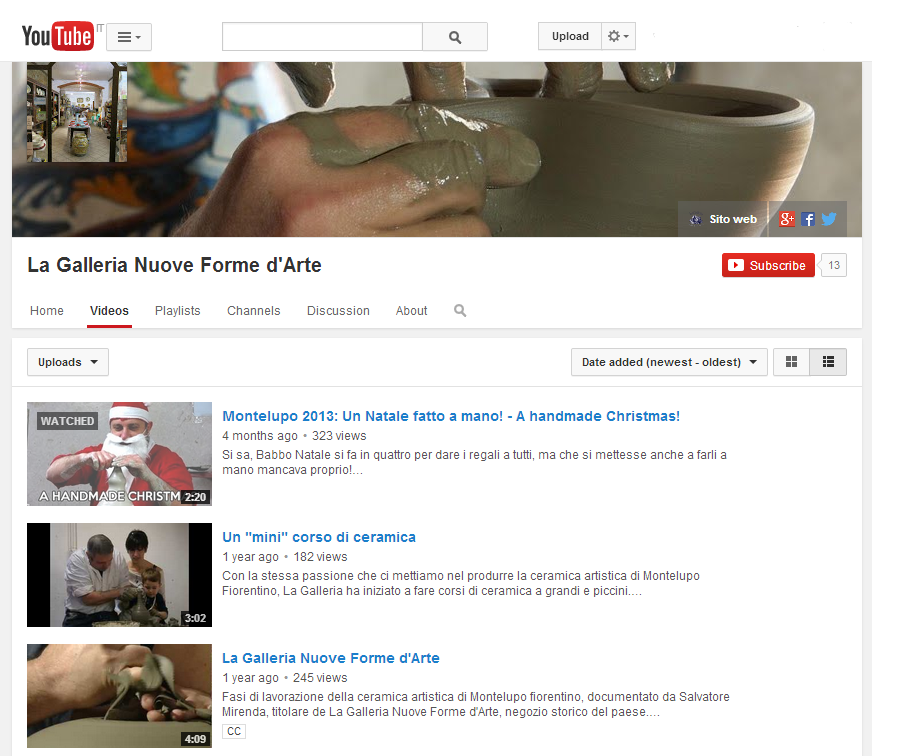The width and height of the screenshot is (901, 756).
Task: Play the clay hands 4:09 thumbnail
Action: pyautogui.click(x=120, y=696)
